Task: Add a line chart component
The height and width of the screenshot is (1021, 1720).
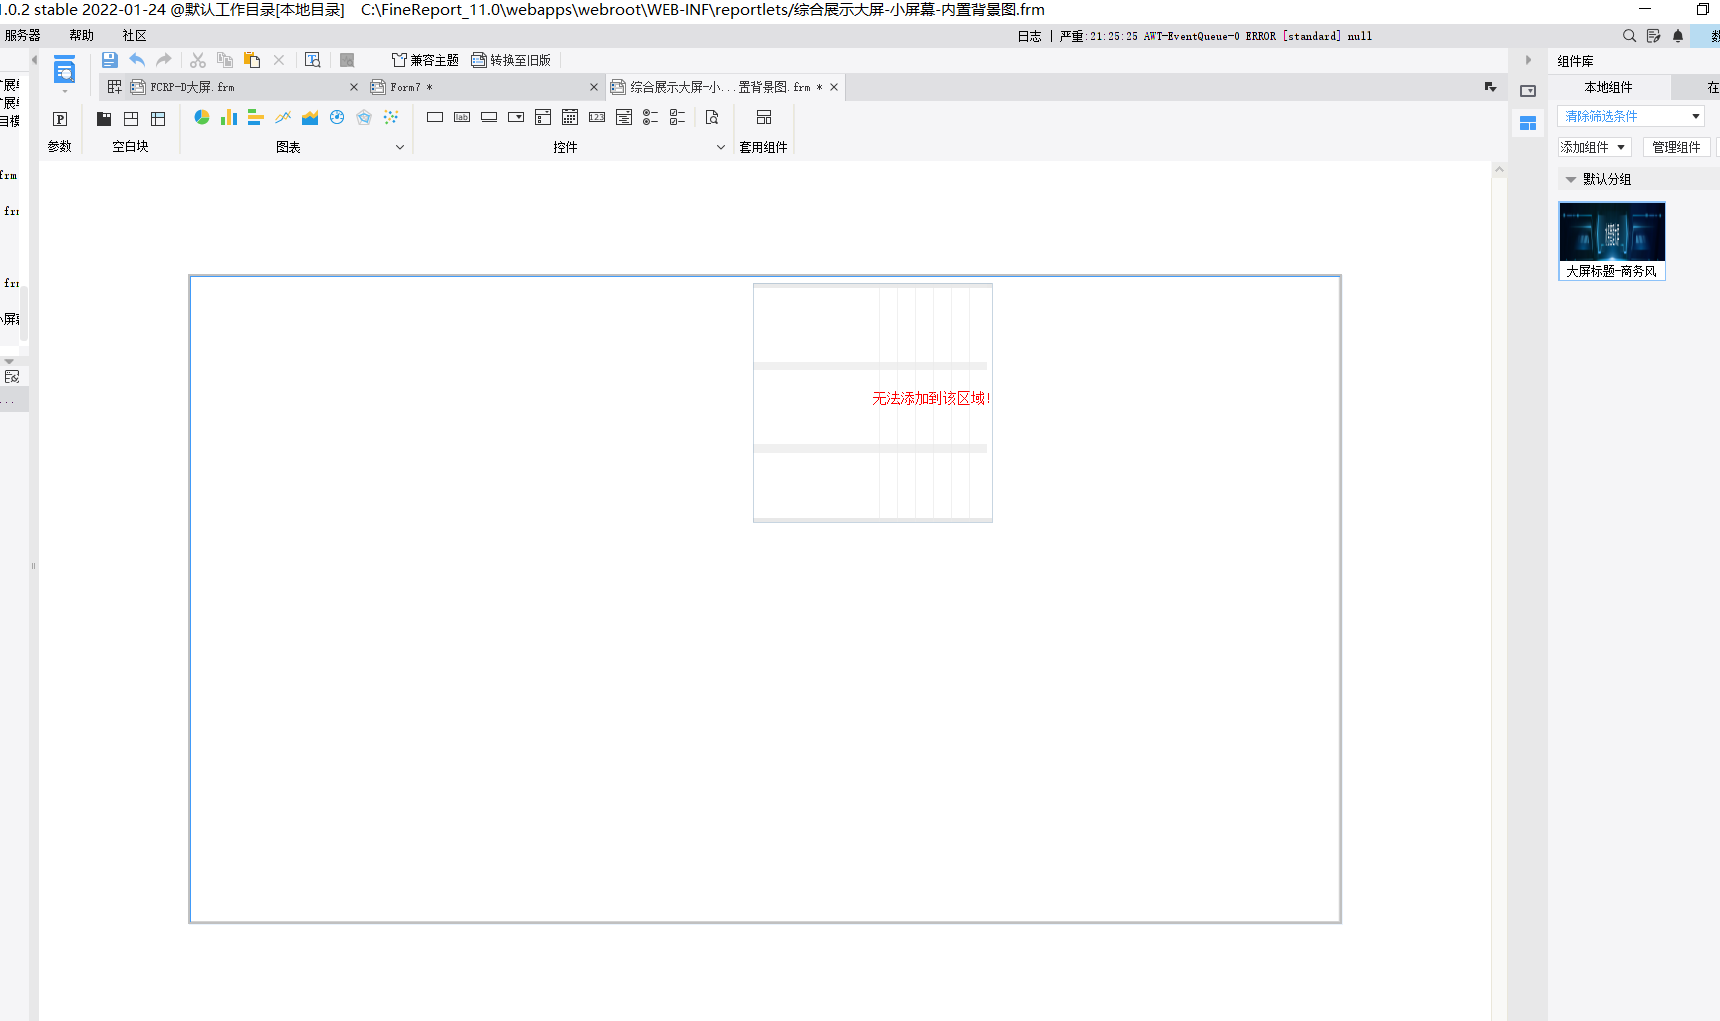Action: coord(283,118)
